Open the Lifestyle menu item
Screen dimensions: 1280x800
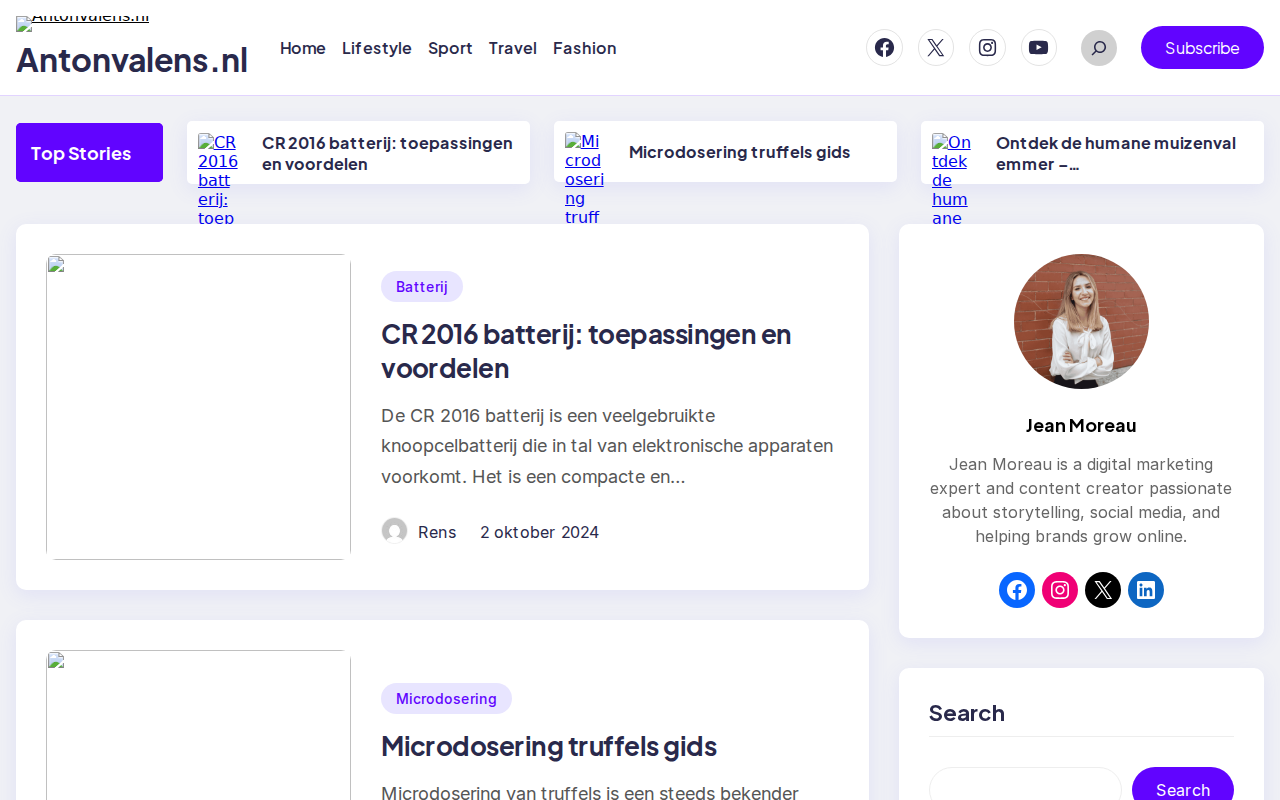pyautogui.click(x=377, y=48)
